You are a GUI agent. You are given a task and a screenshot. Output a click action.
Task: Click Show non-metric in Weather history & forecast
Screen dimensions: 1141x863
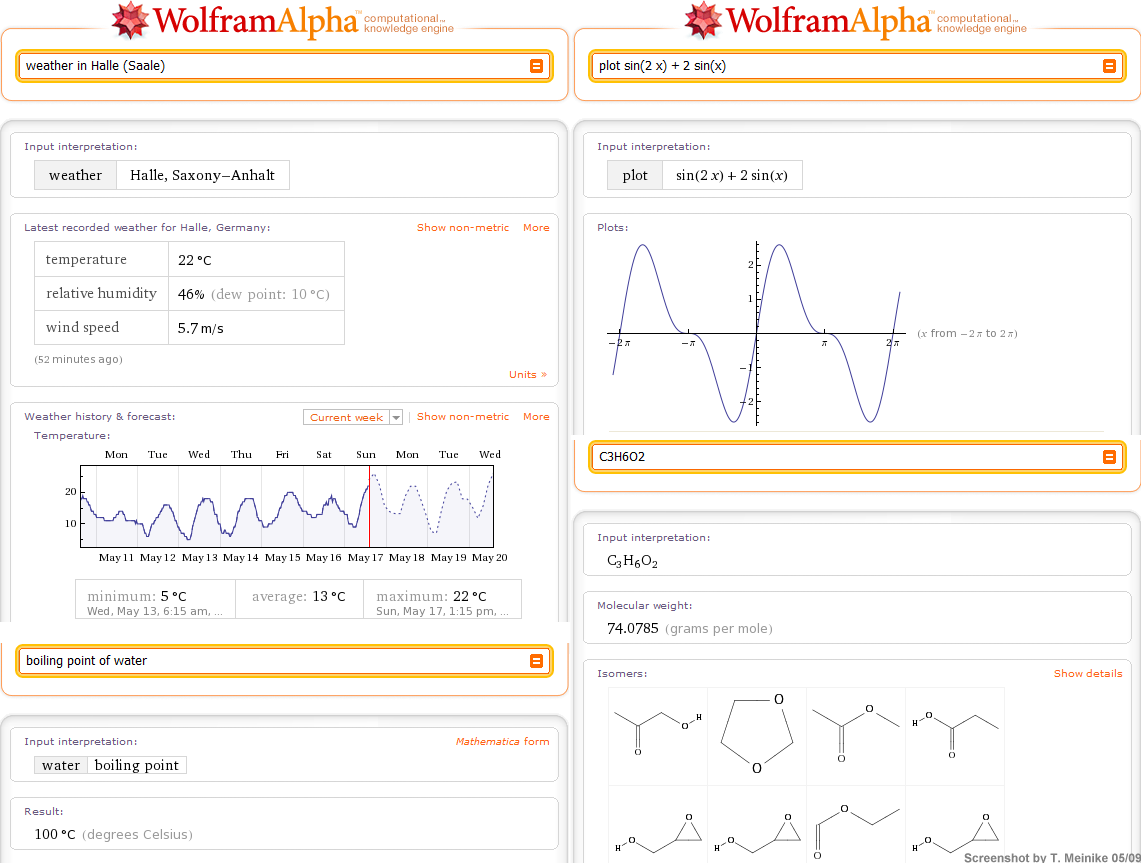tap(463, 417)
